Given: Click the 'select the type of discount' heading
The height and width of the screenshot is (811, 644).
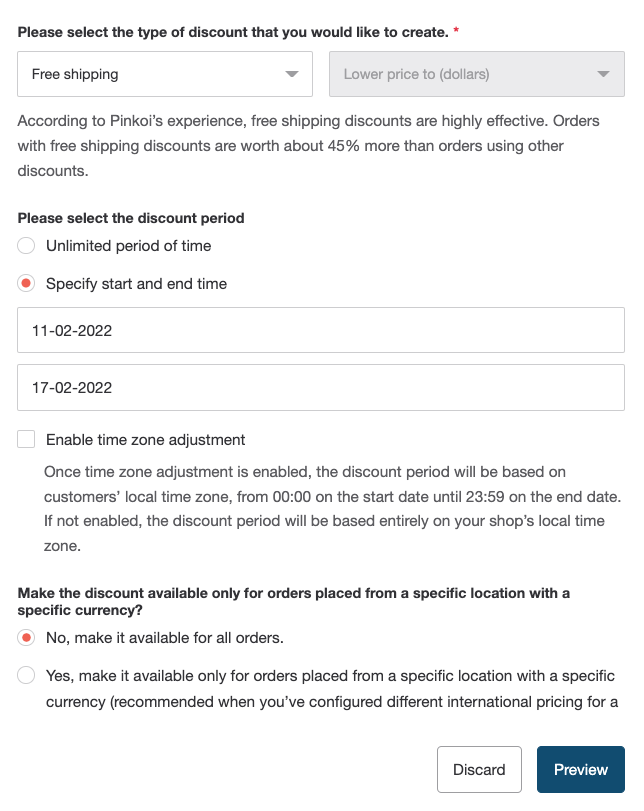Looking at the screenshot, I should (233, 32).
